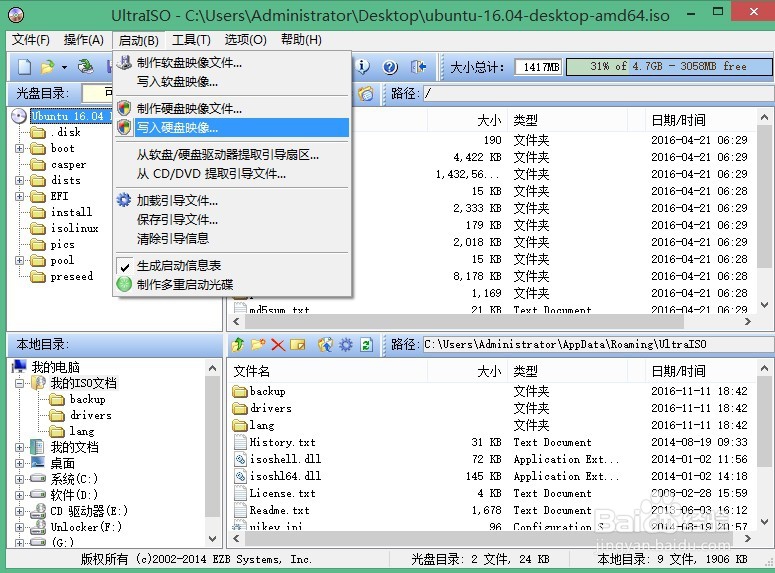Click the upper file list vertical scrollbar down arrow
The width and height of the screenshot is (775, 573).
pyautogui.click(x=764, y=306)
